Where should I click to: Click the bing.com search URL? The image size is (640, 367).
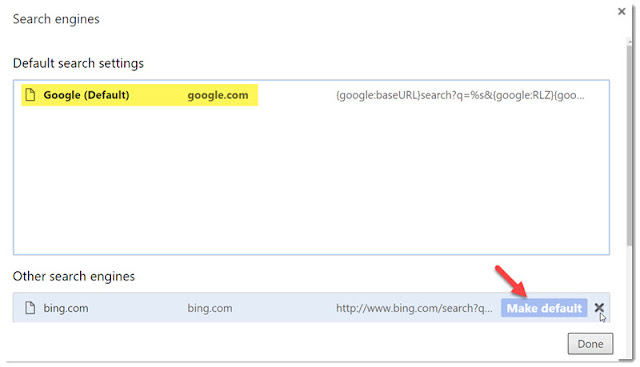(x=414, y=308)
